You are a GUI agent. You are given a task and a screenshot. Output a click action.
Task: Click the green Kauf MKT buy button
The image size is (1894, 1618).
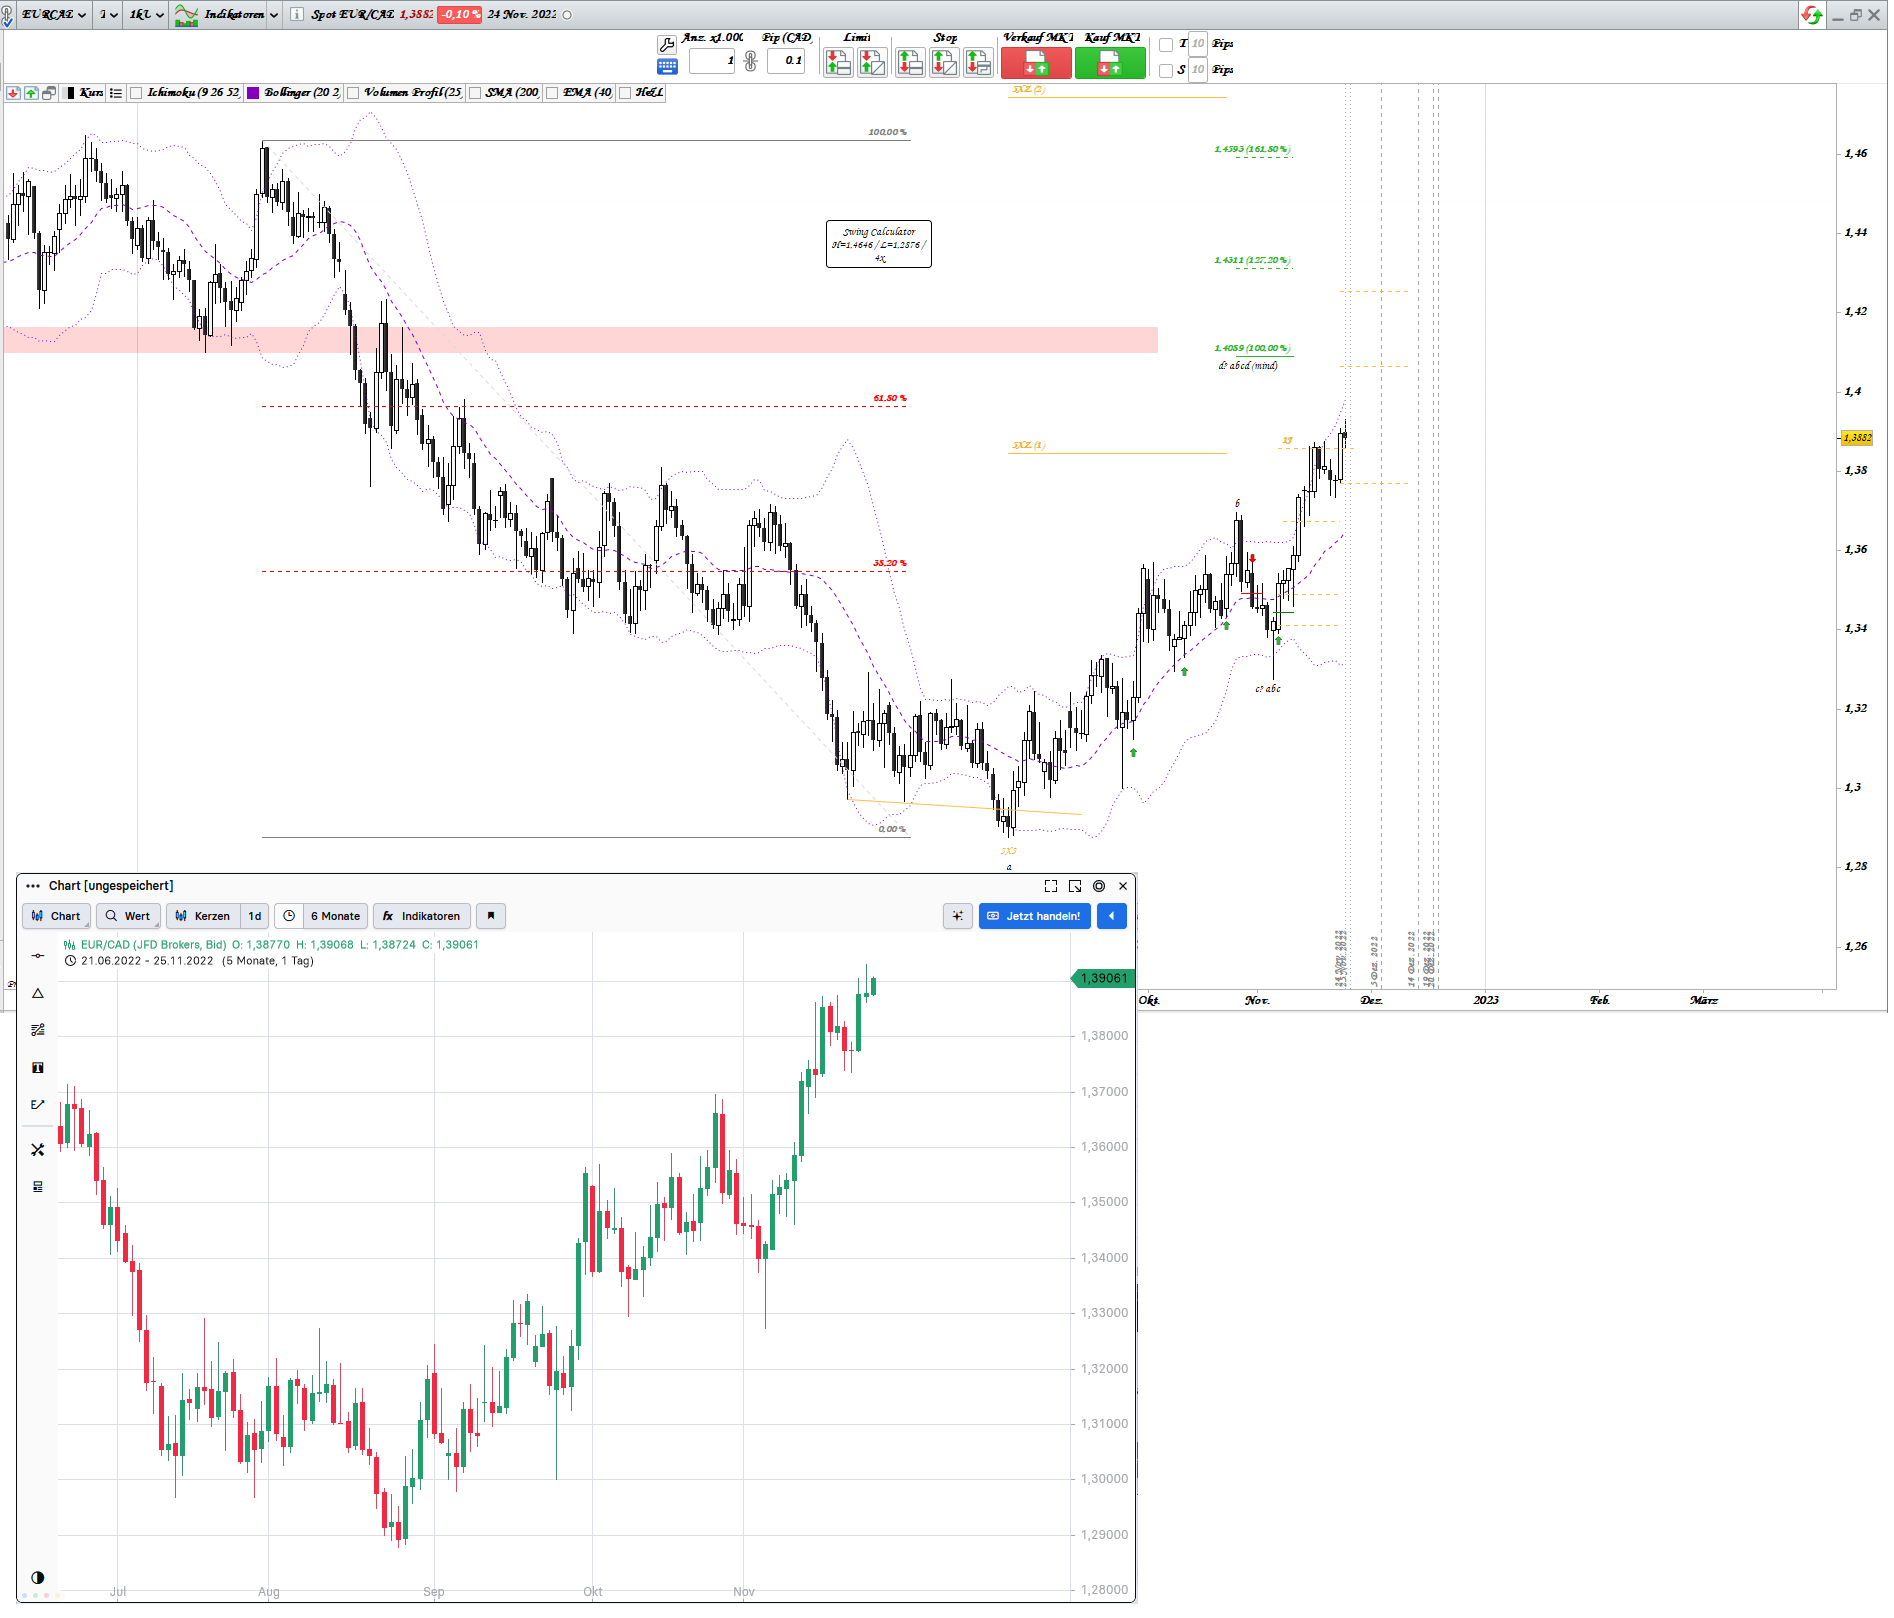[1110, 63]
